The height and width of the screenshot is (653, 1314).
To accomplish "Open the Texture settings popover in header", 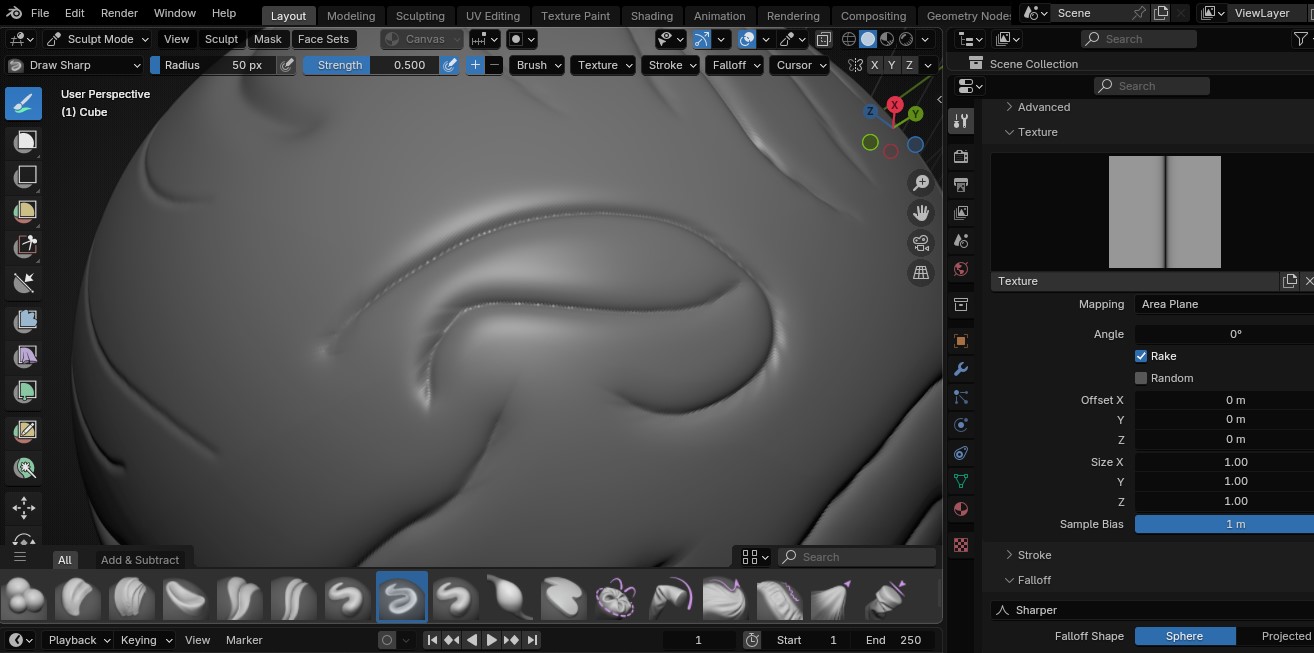I will [604, 65].
